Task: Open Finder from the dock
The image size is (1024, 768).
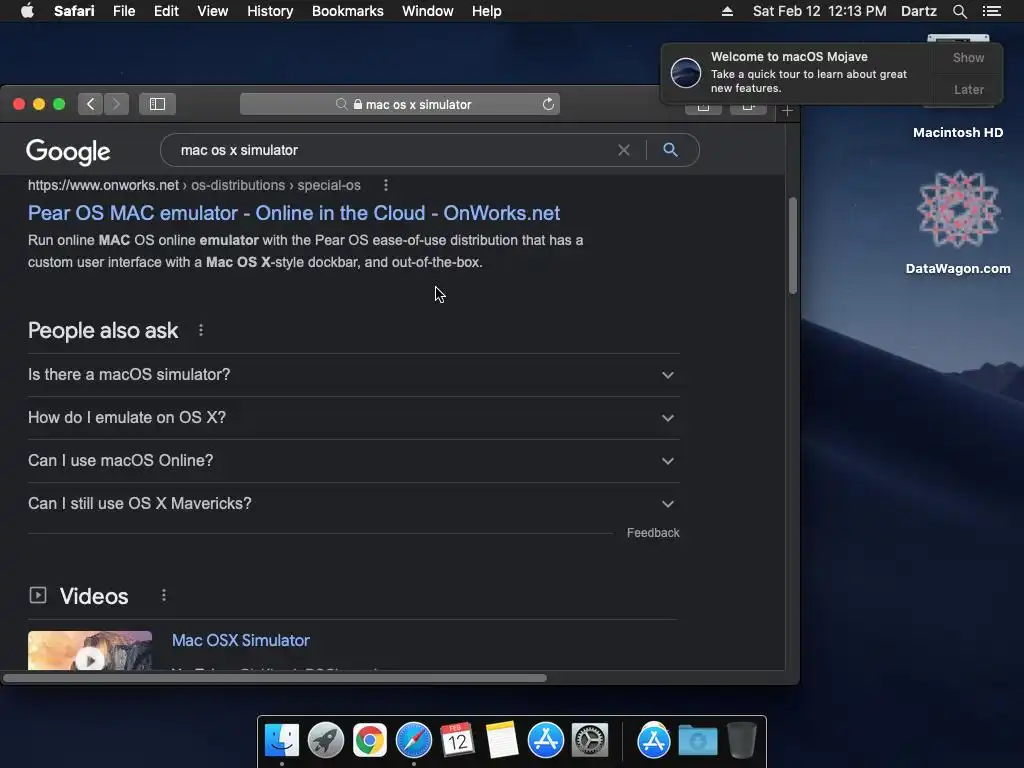Action: point(281,740)
